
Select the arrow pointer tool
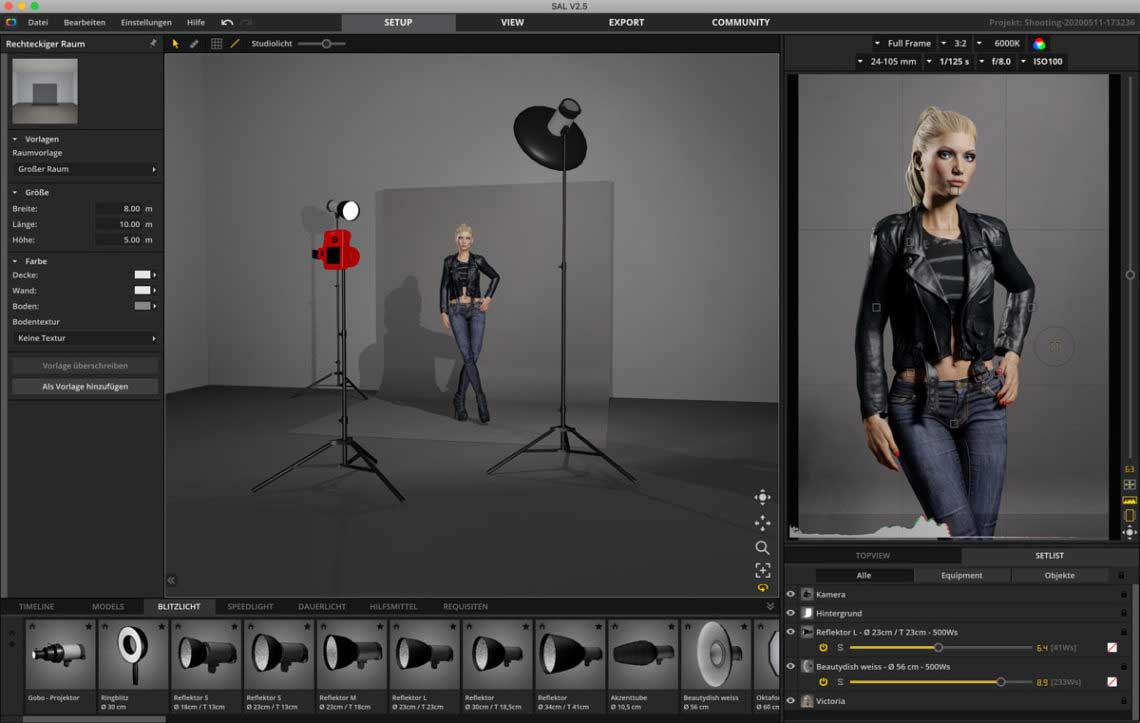coord(176,44)
